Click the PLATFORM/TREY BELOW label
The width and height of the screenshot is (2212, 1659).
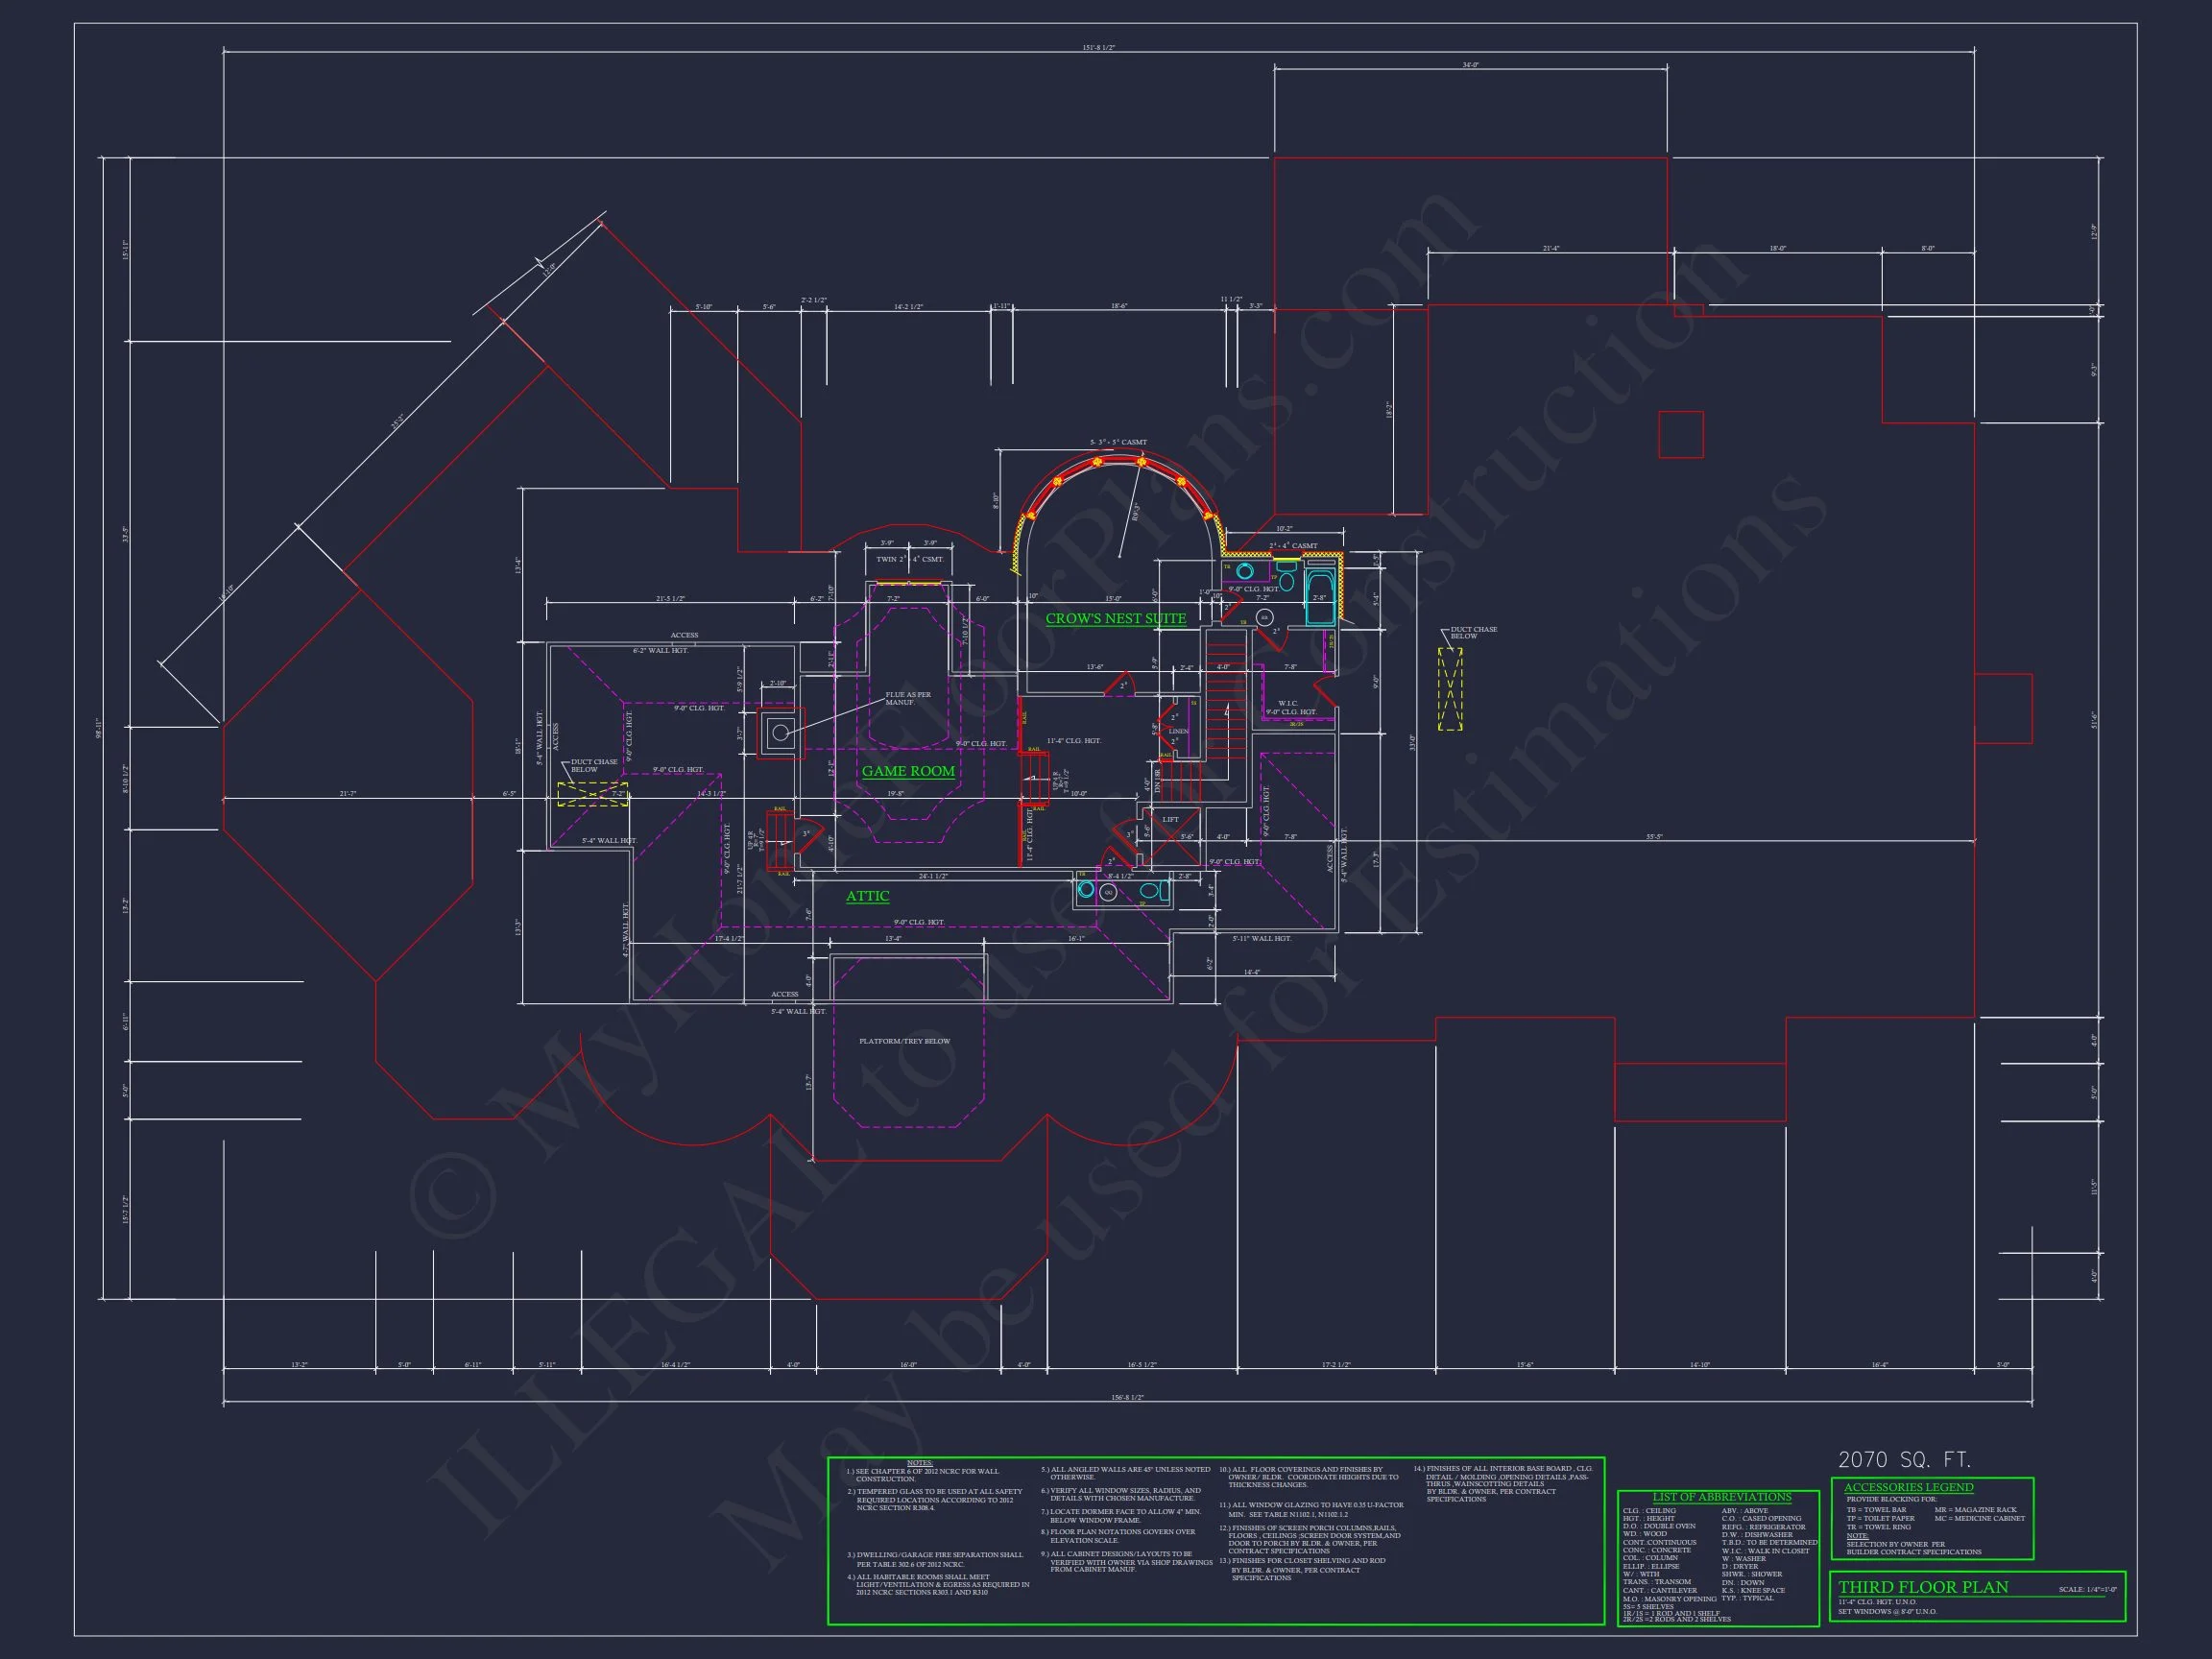tap(904, 1041)
